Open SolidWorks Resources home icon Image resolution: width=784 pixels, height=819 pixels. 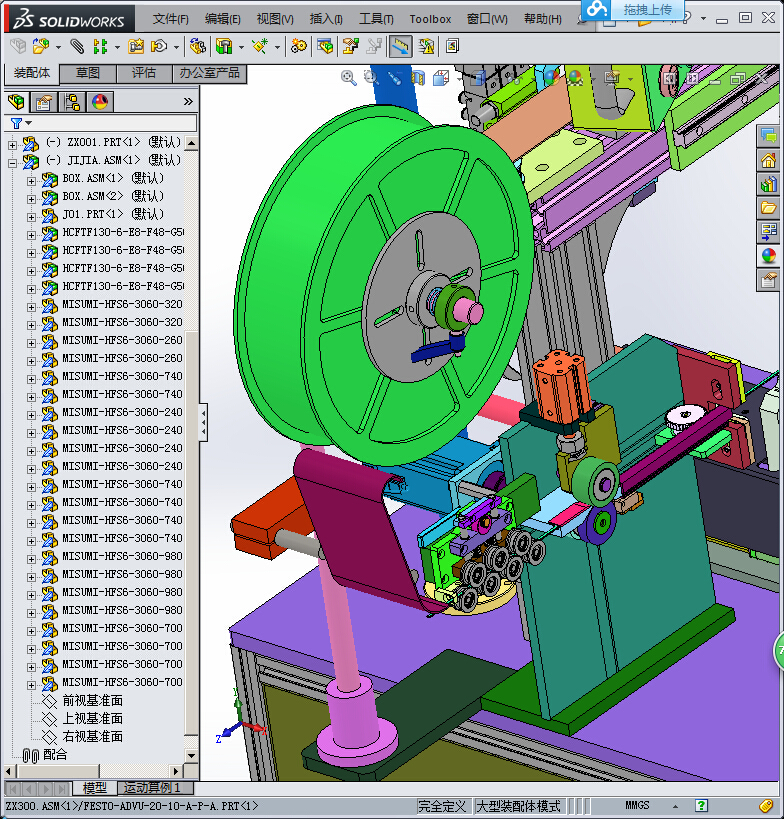[x=768, y=161]
